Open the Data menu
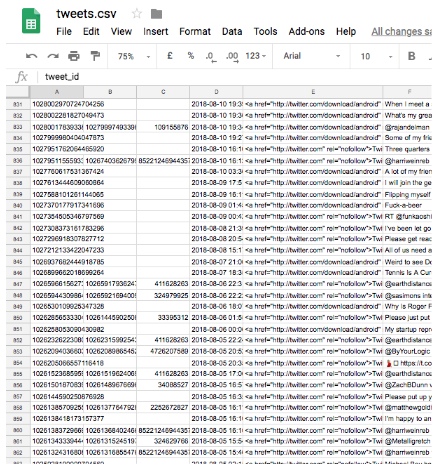Viewport: 437px width, 469px height. (x=232, y=31)
